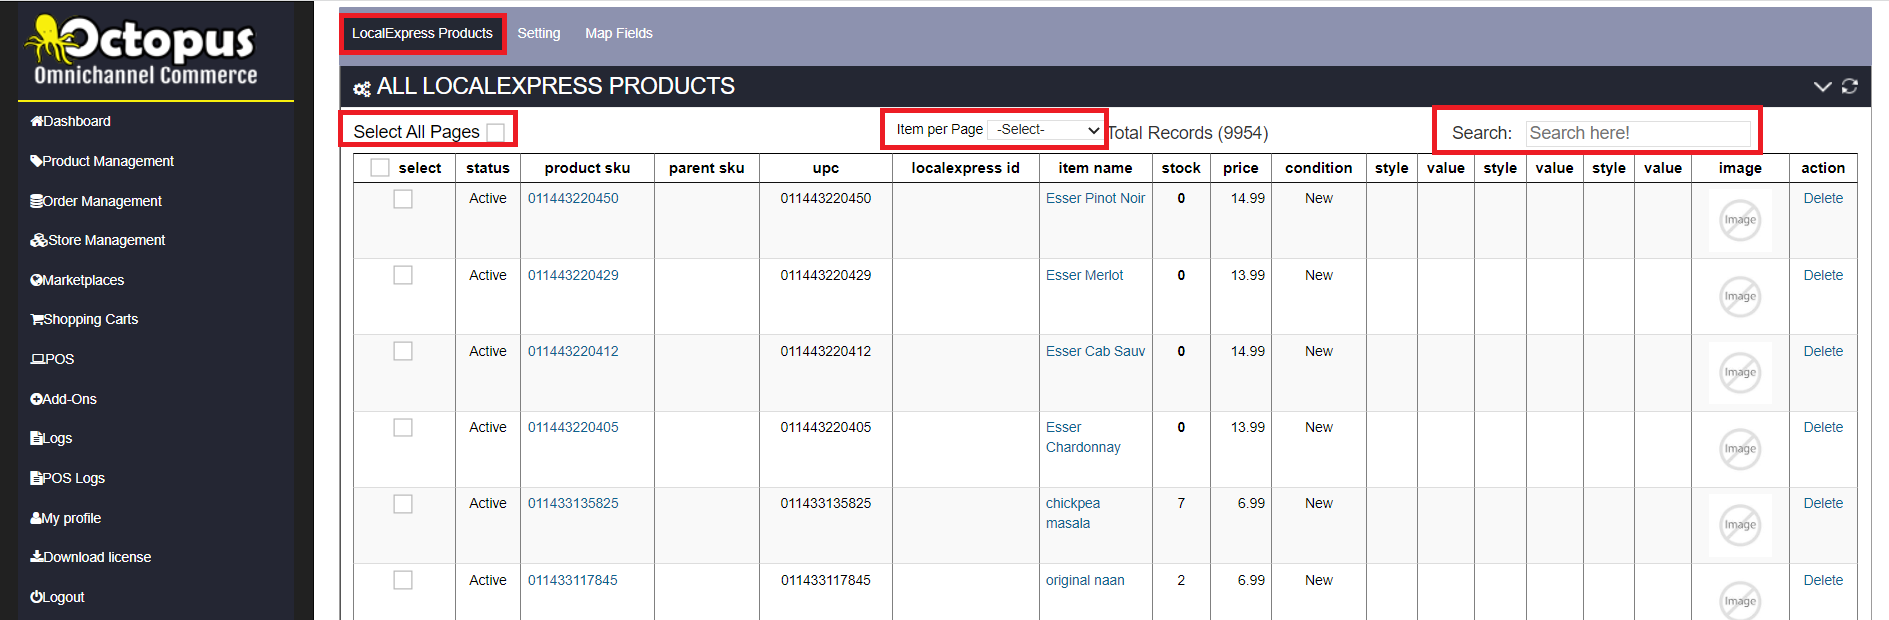The image size is (1889, 620).
Task: Click Esser Merlot image placeholder
Action: 1740,296
